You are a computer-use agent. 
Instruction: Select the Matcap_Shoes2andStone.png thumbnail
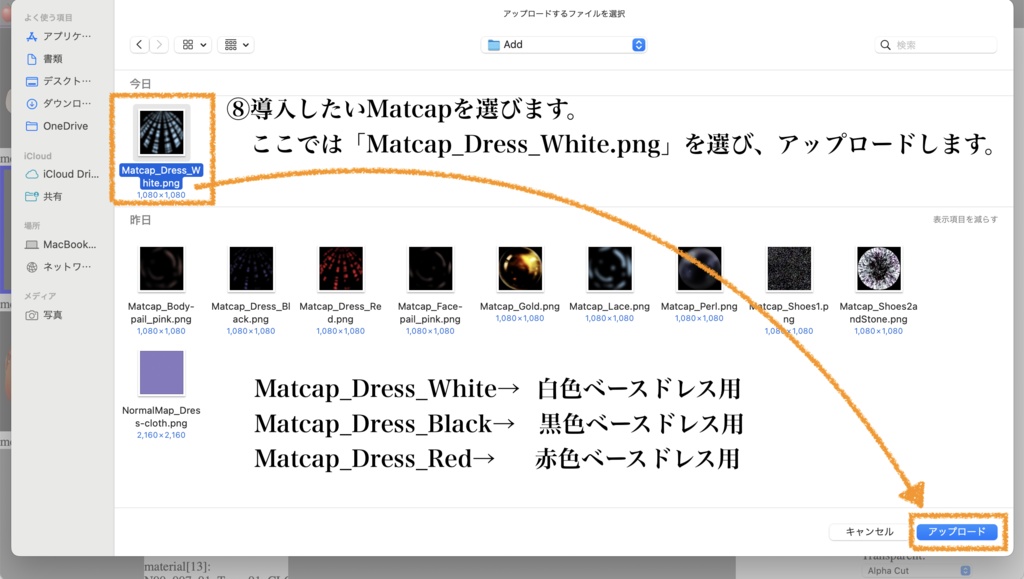tap(877, 267)
